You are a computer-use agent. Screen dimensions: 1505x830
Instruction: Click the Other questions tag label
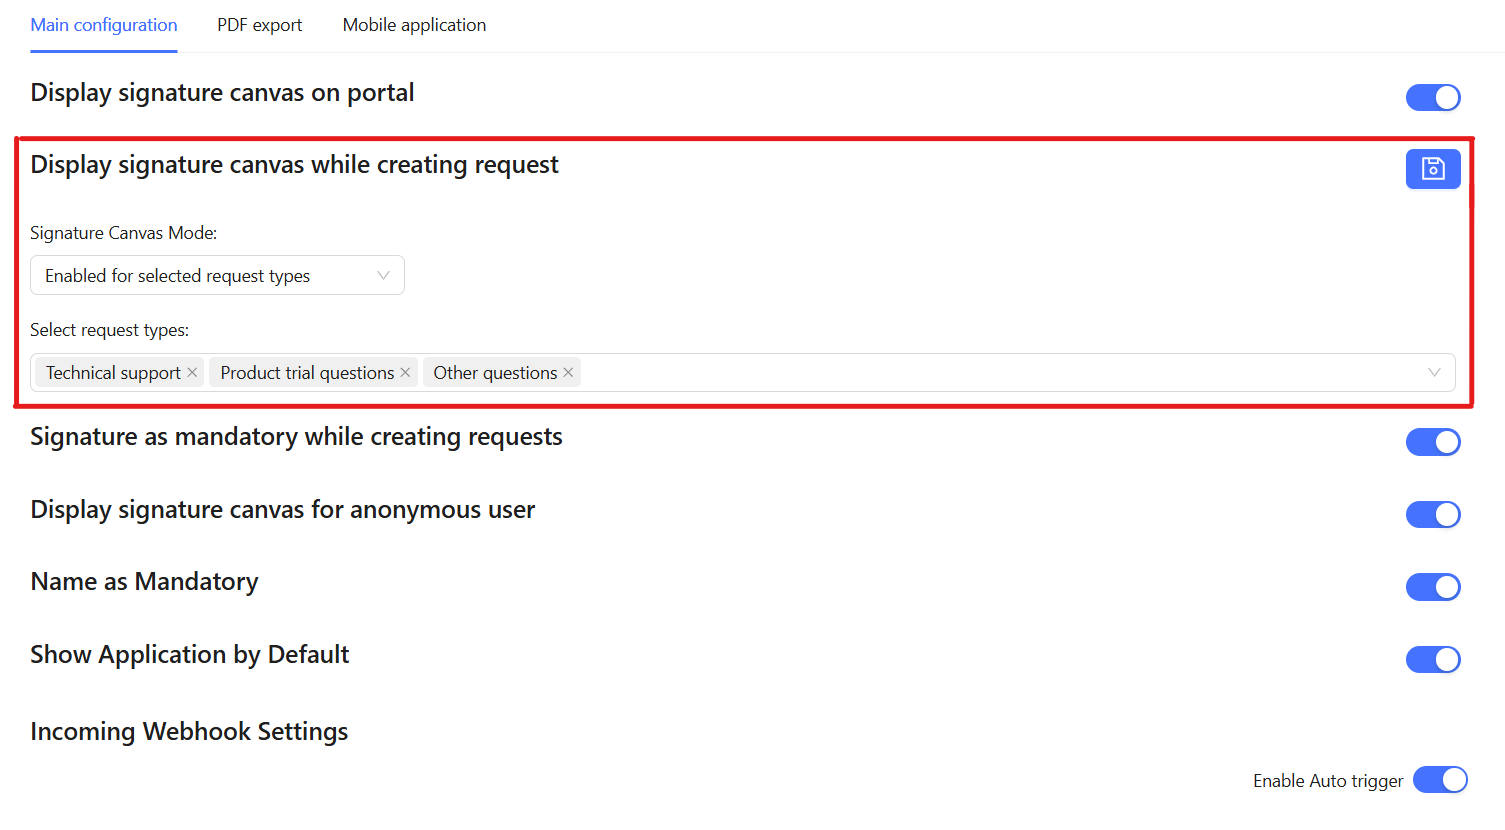495,373
